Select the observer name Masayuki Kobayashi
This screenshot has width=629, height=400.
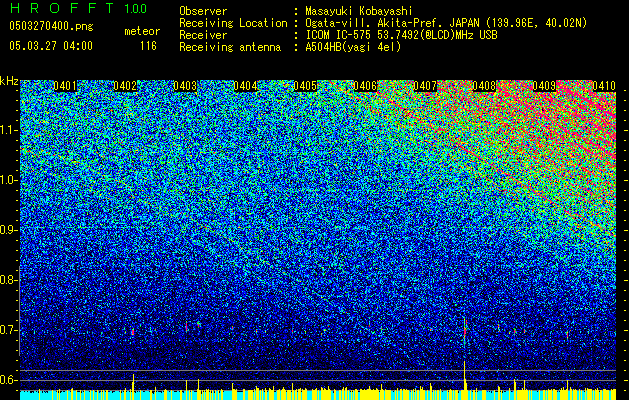coord(359,11)
